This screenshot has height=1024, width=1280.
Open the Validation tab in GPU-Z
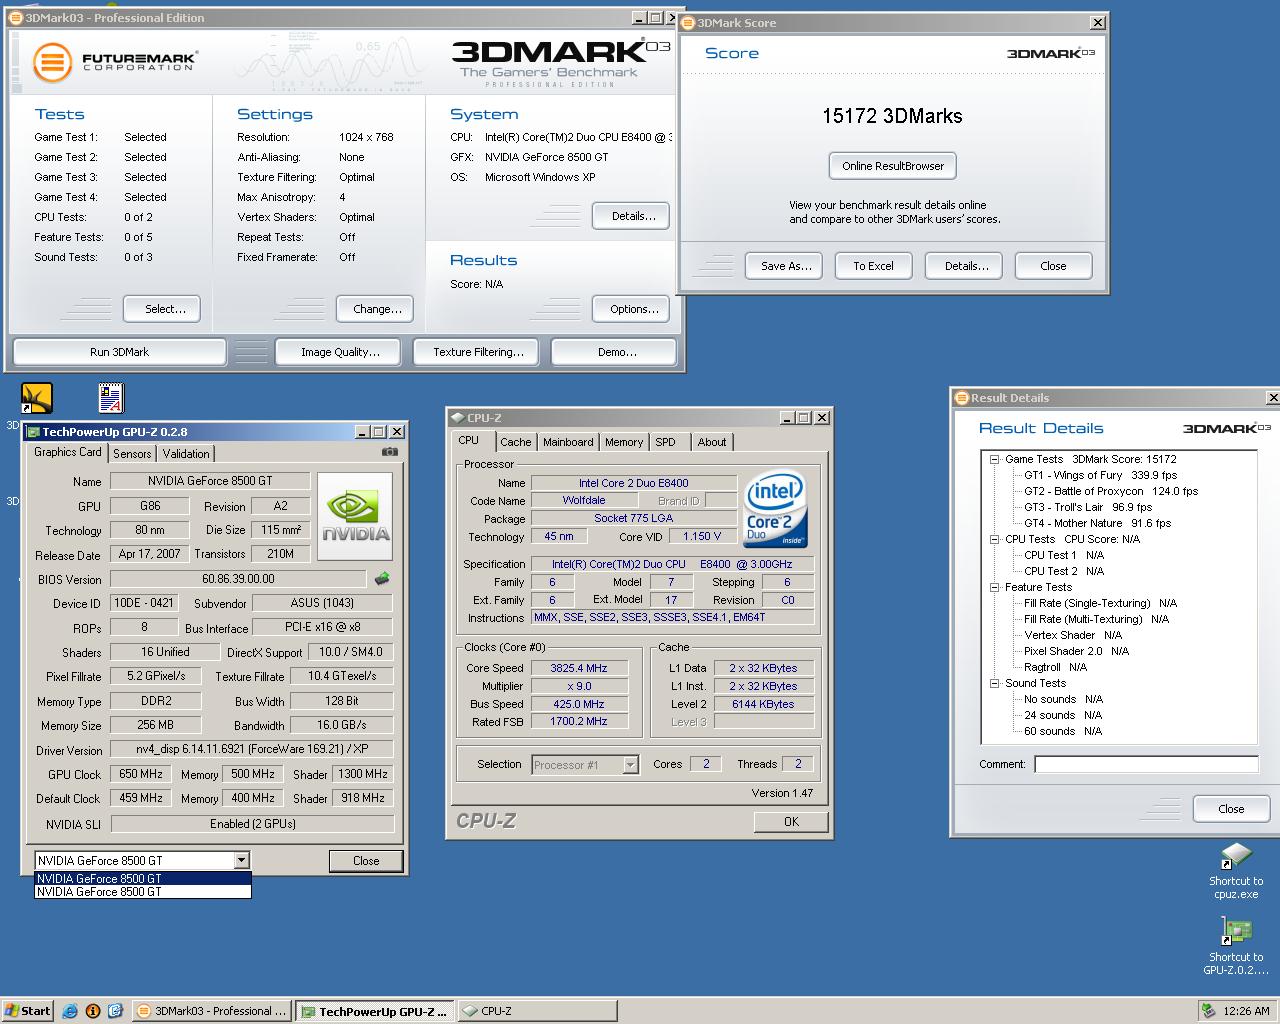click(186, 453)
